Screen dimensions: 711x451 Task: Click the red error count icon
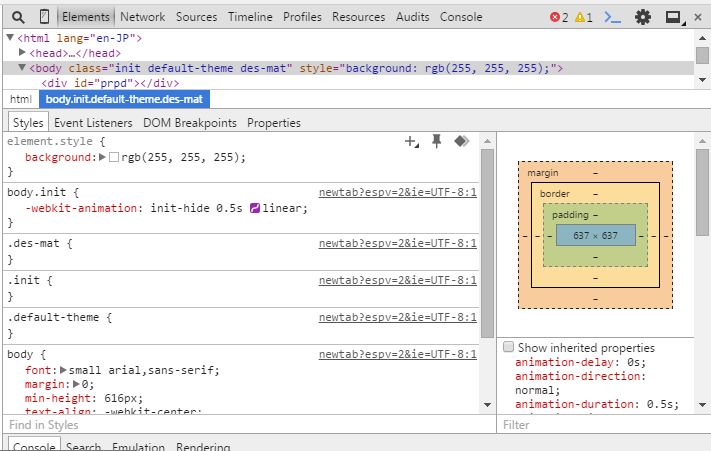pyautogui.click(x=556, y=17)
